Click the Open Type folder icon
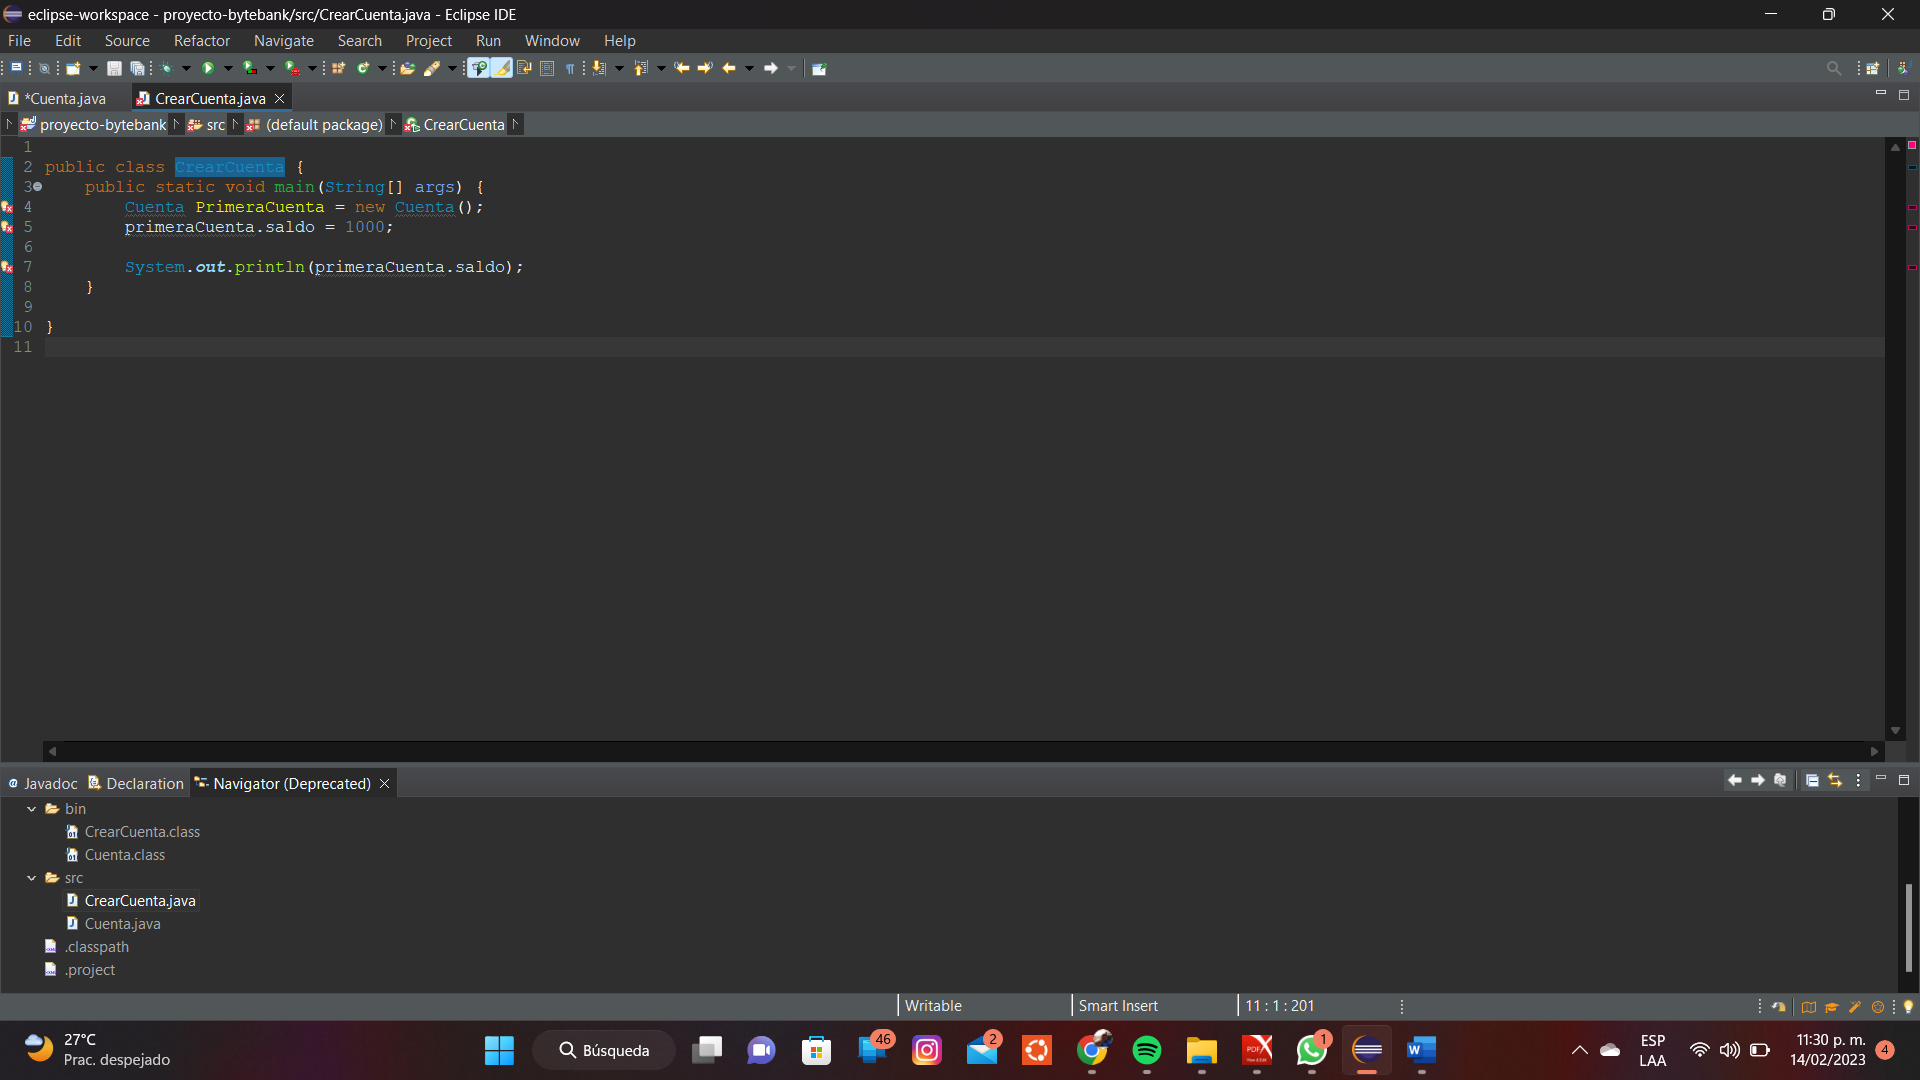The width and height of the screenshot is (1920, 1080). click(x=407, y=68)
